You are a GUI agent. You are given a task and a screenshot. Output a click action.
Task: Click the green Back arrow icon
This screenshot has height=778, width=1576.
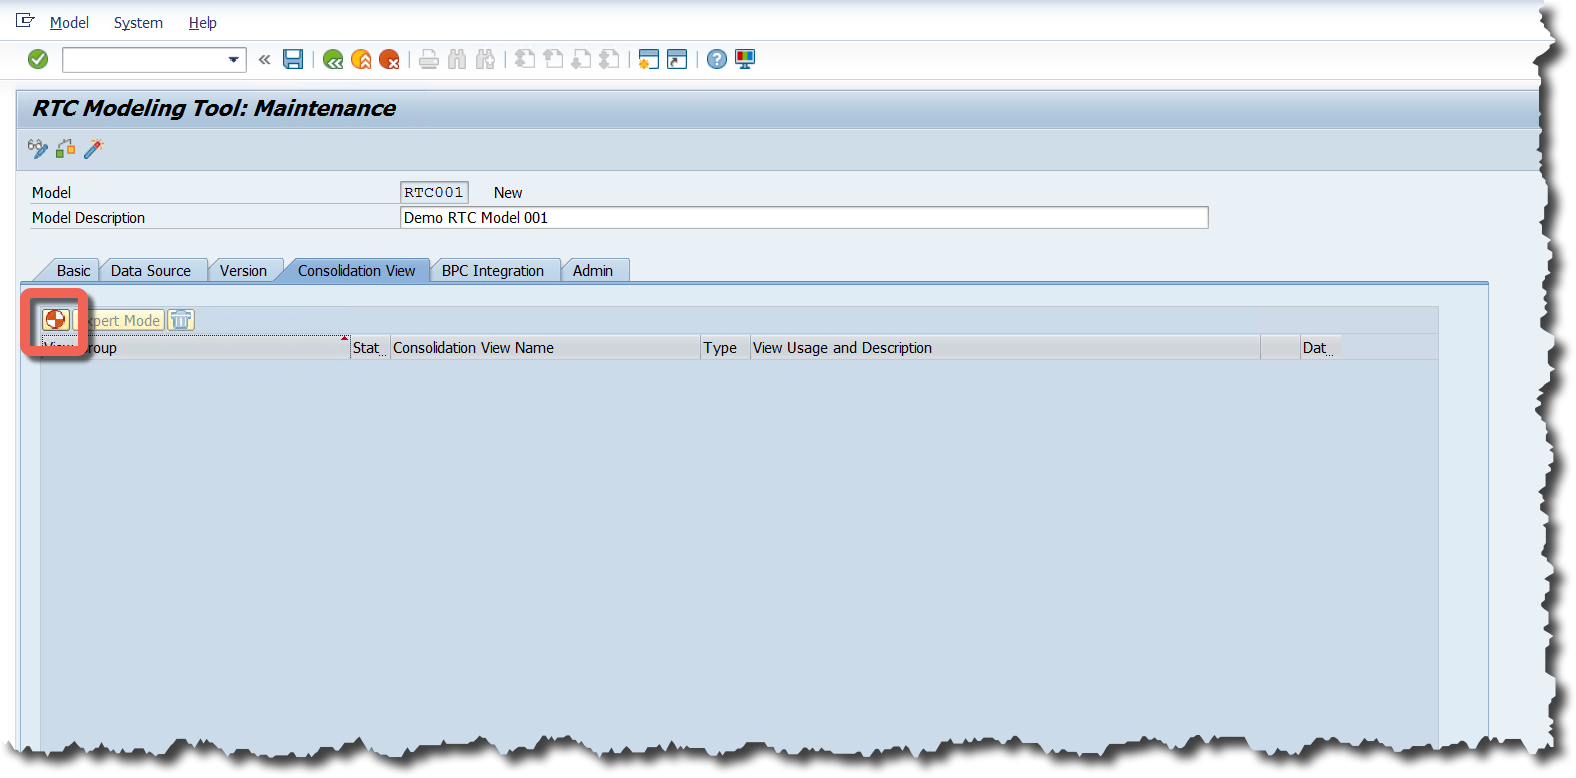click(x=333, y=60)
